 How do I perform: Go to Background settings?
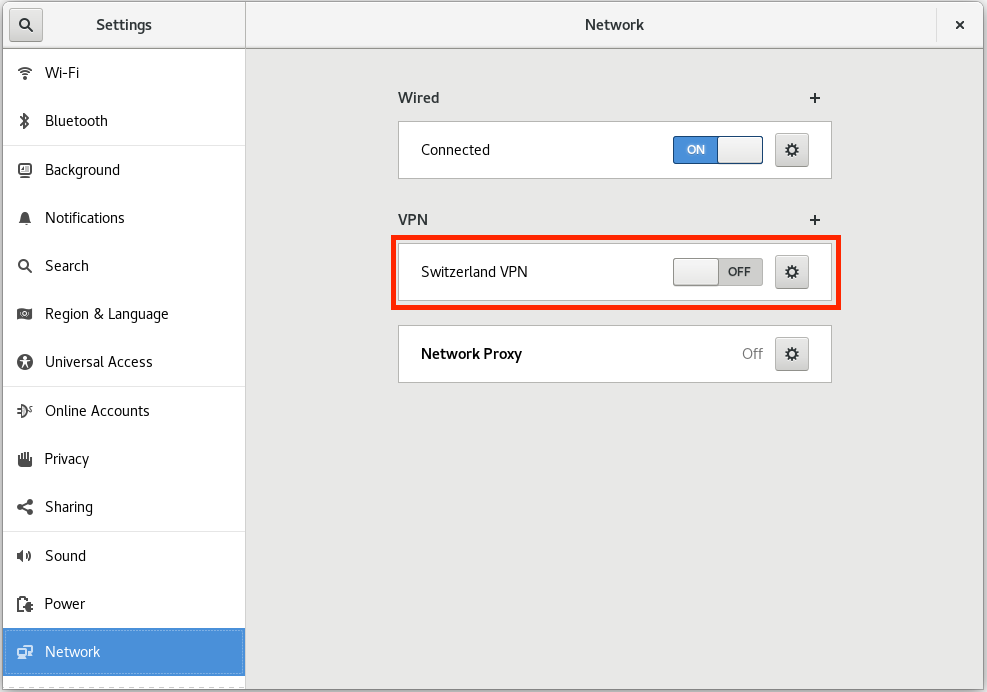pos(124,170)
